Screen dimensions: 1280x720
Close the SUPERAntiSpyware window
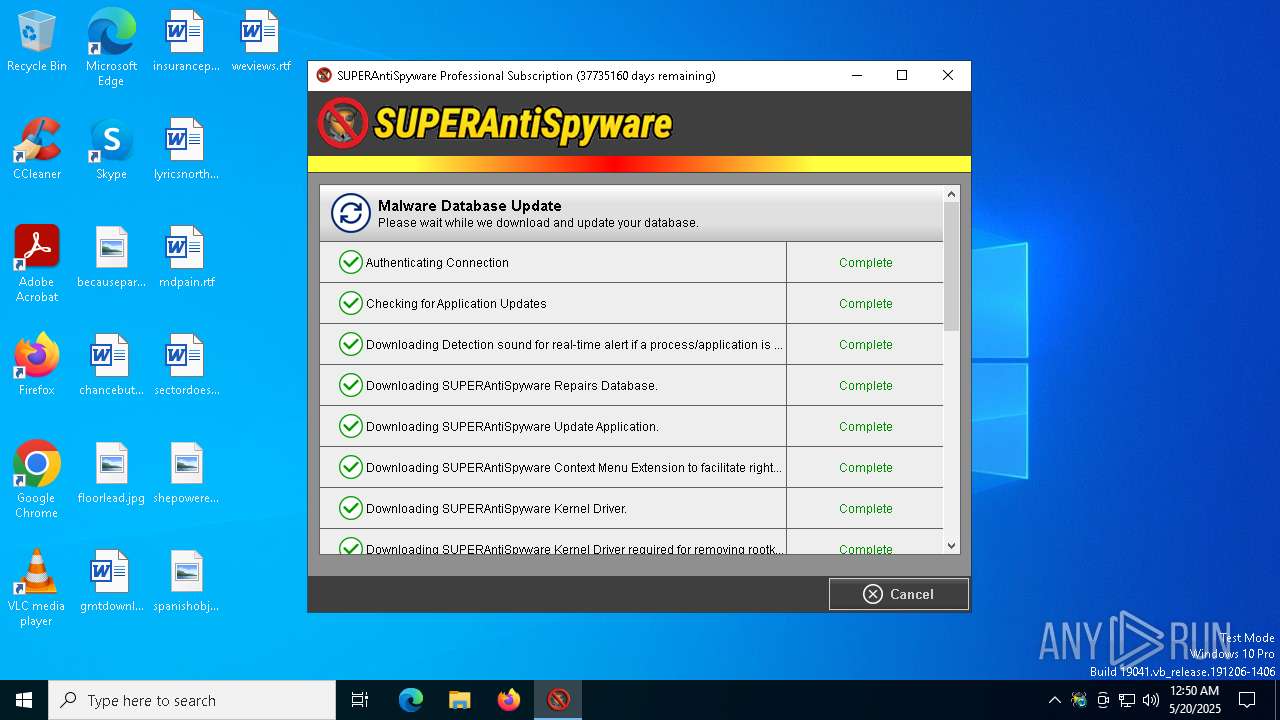[948, 75]
